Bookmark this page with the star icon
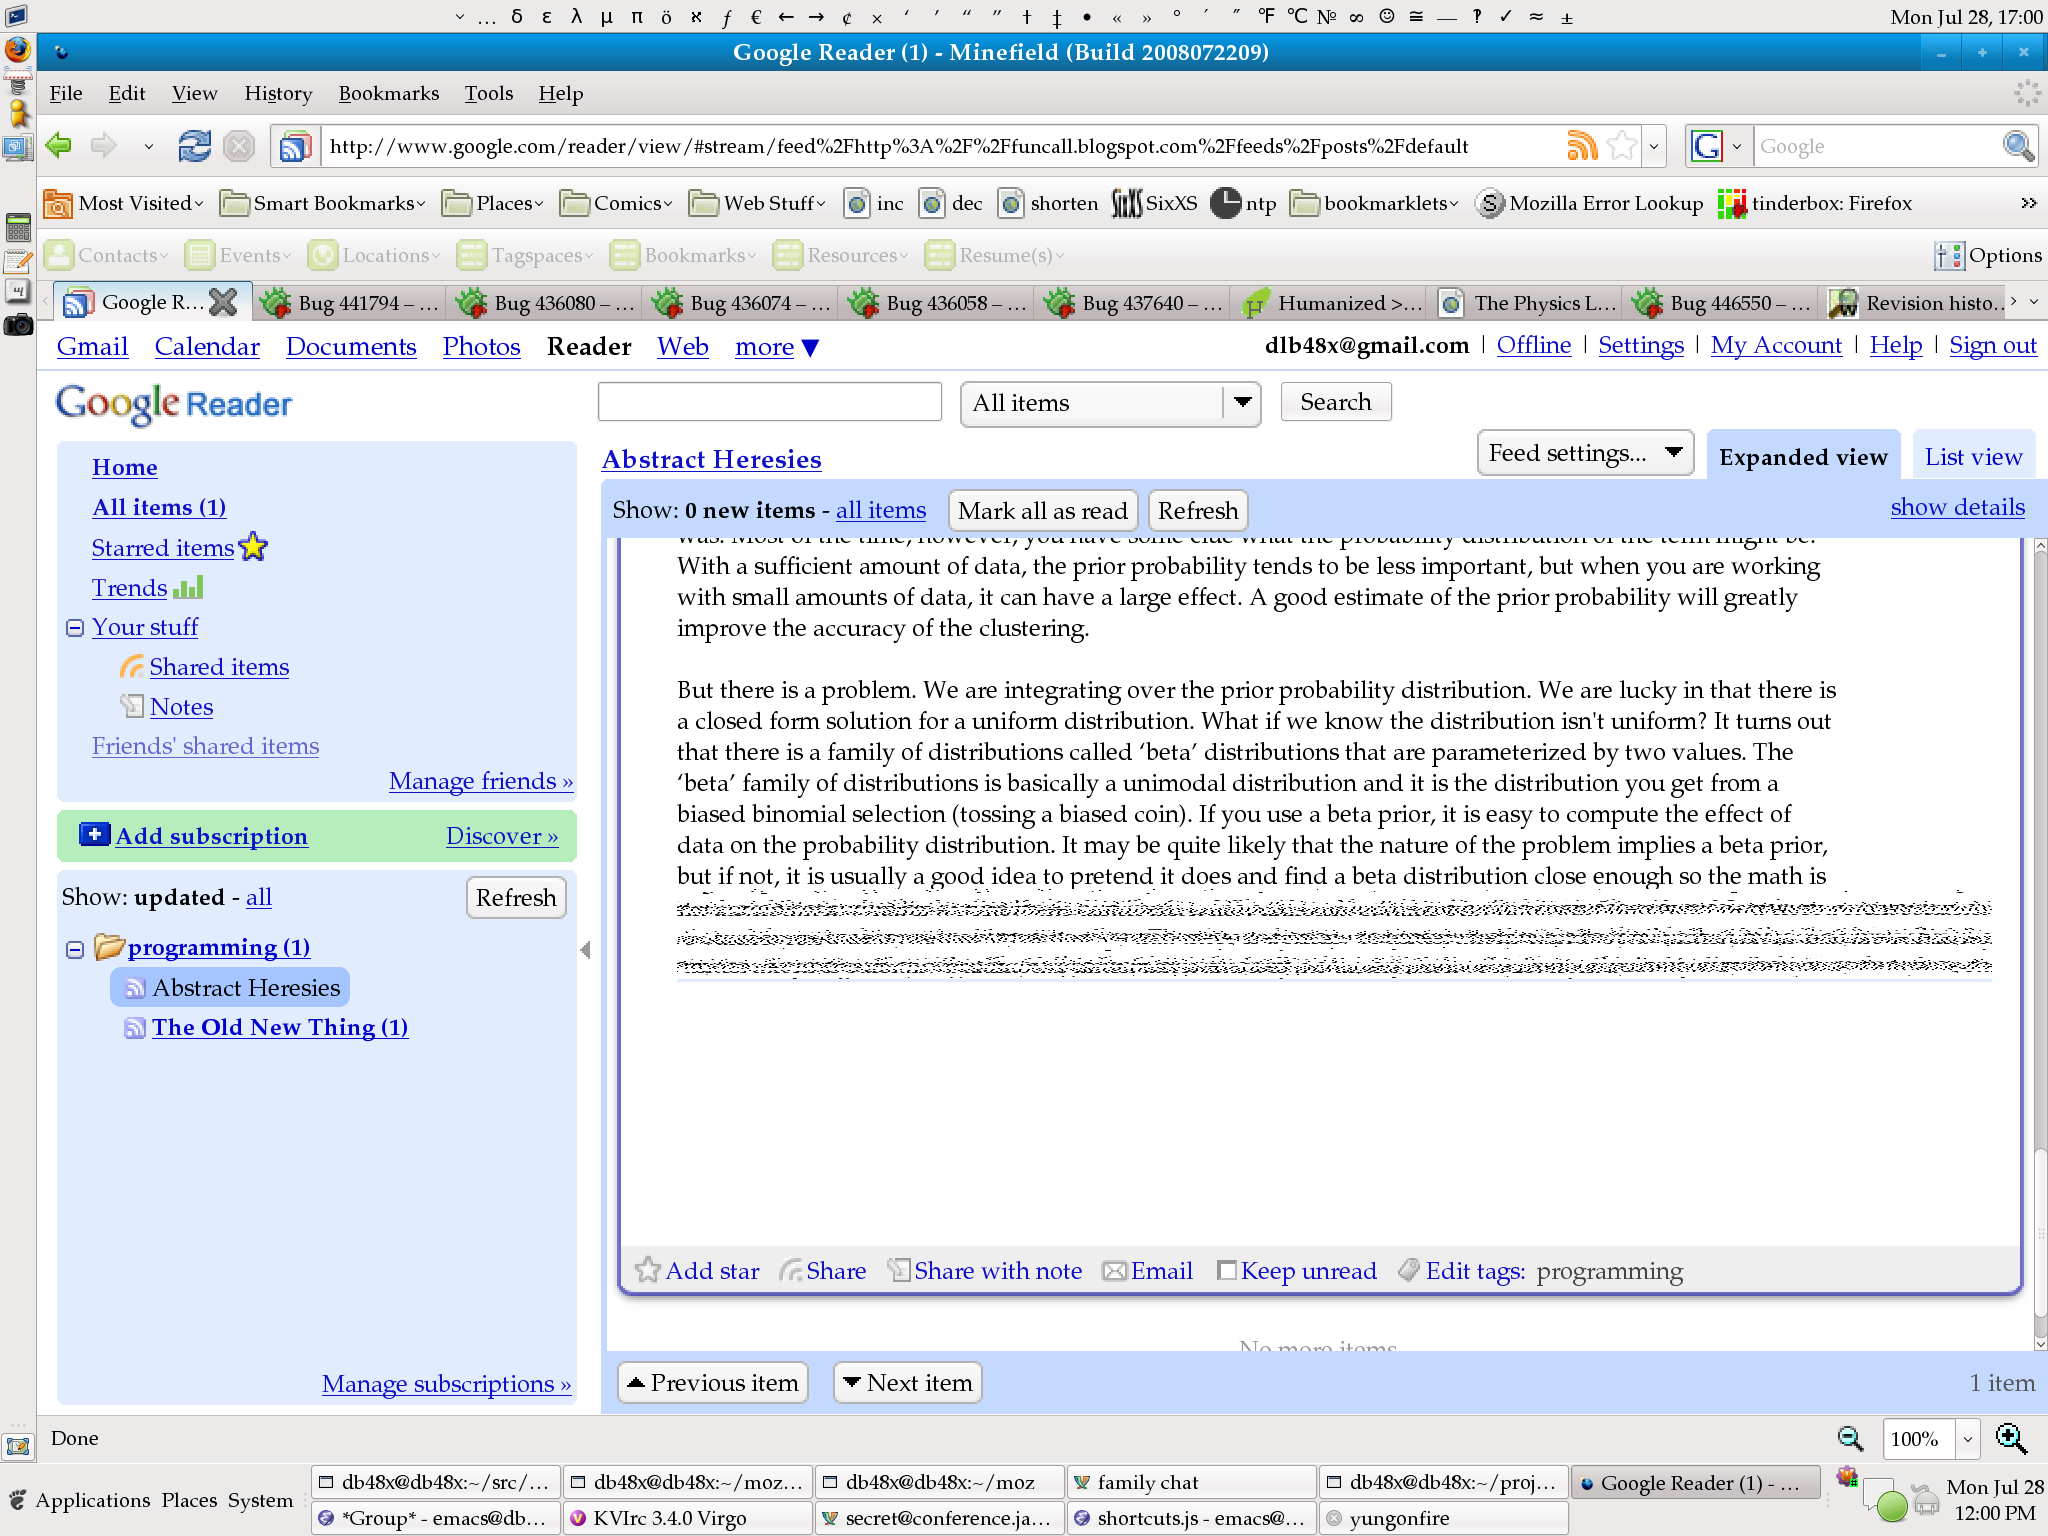This screenshot has height=1536, width=2048. click(x=1622, y=146)
